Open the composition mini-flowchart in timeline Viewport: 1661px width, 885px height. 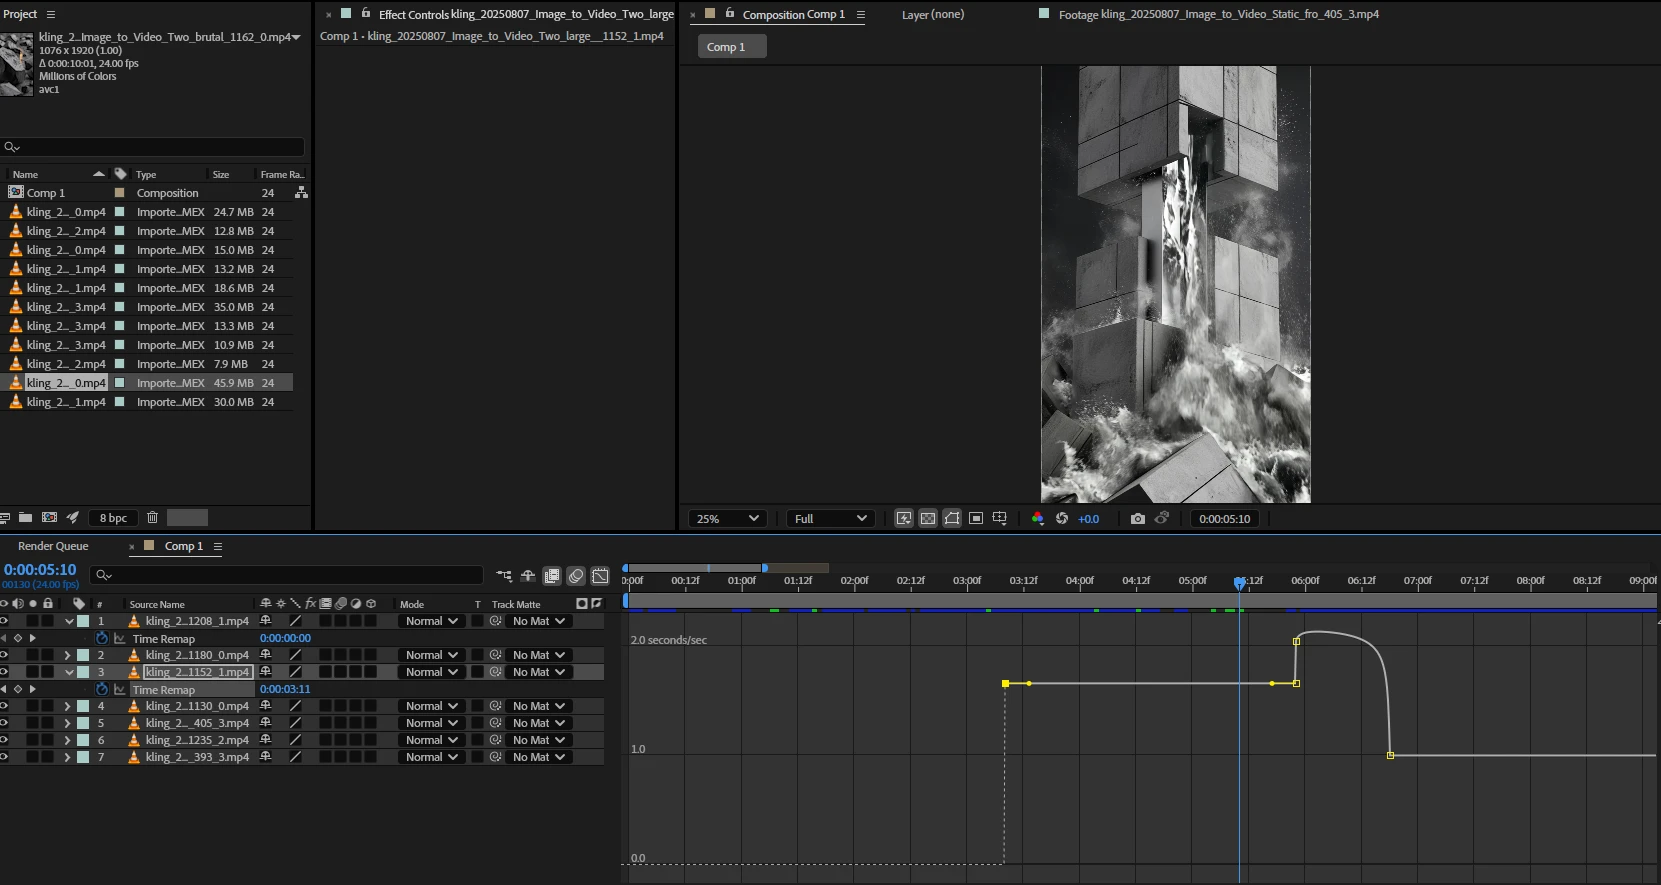[504, 576]
